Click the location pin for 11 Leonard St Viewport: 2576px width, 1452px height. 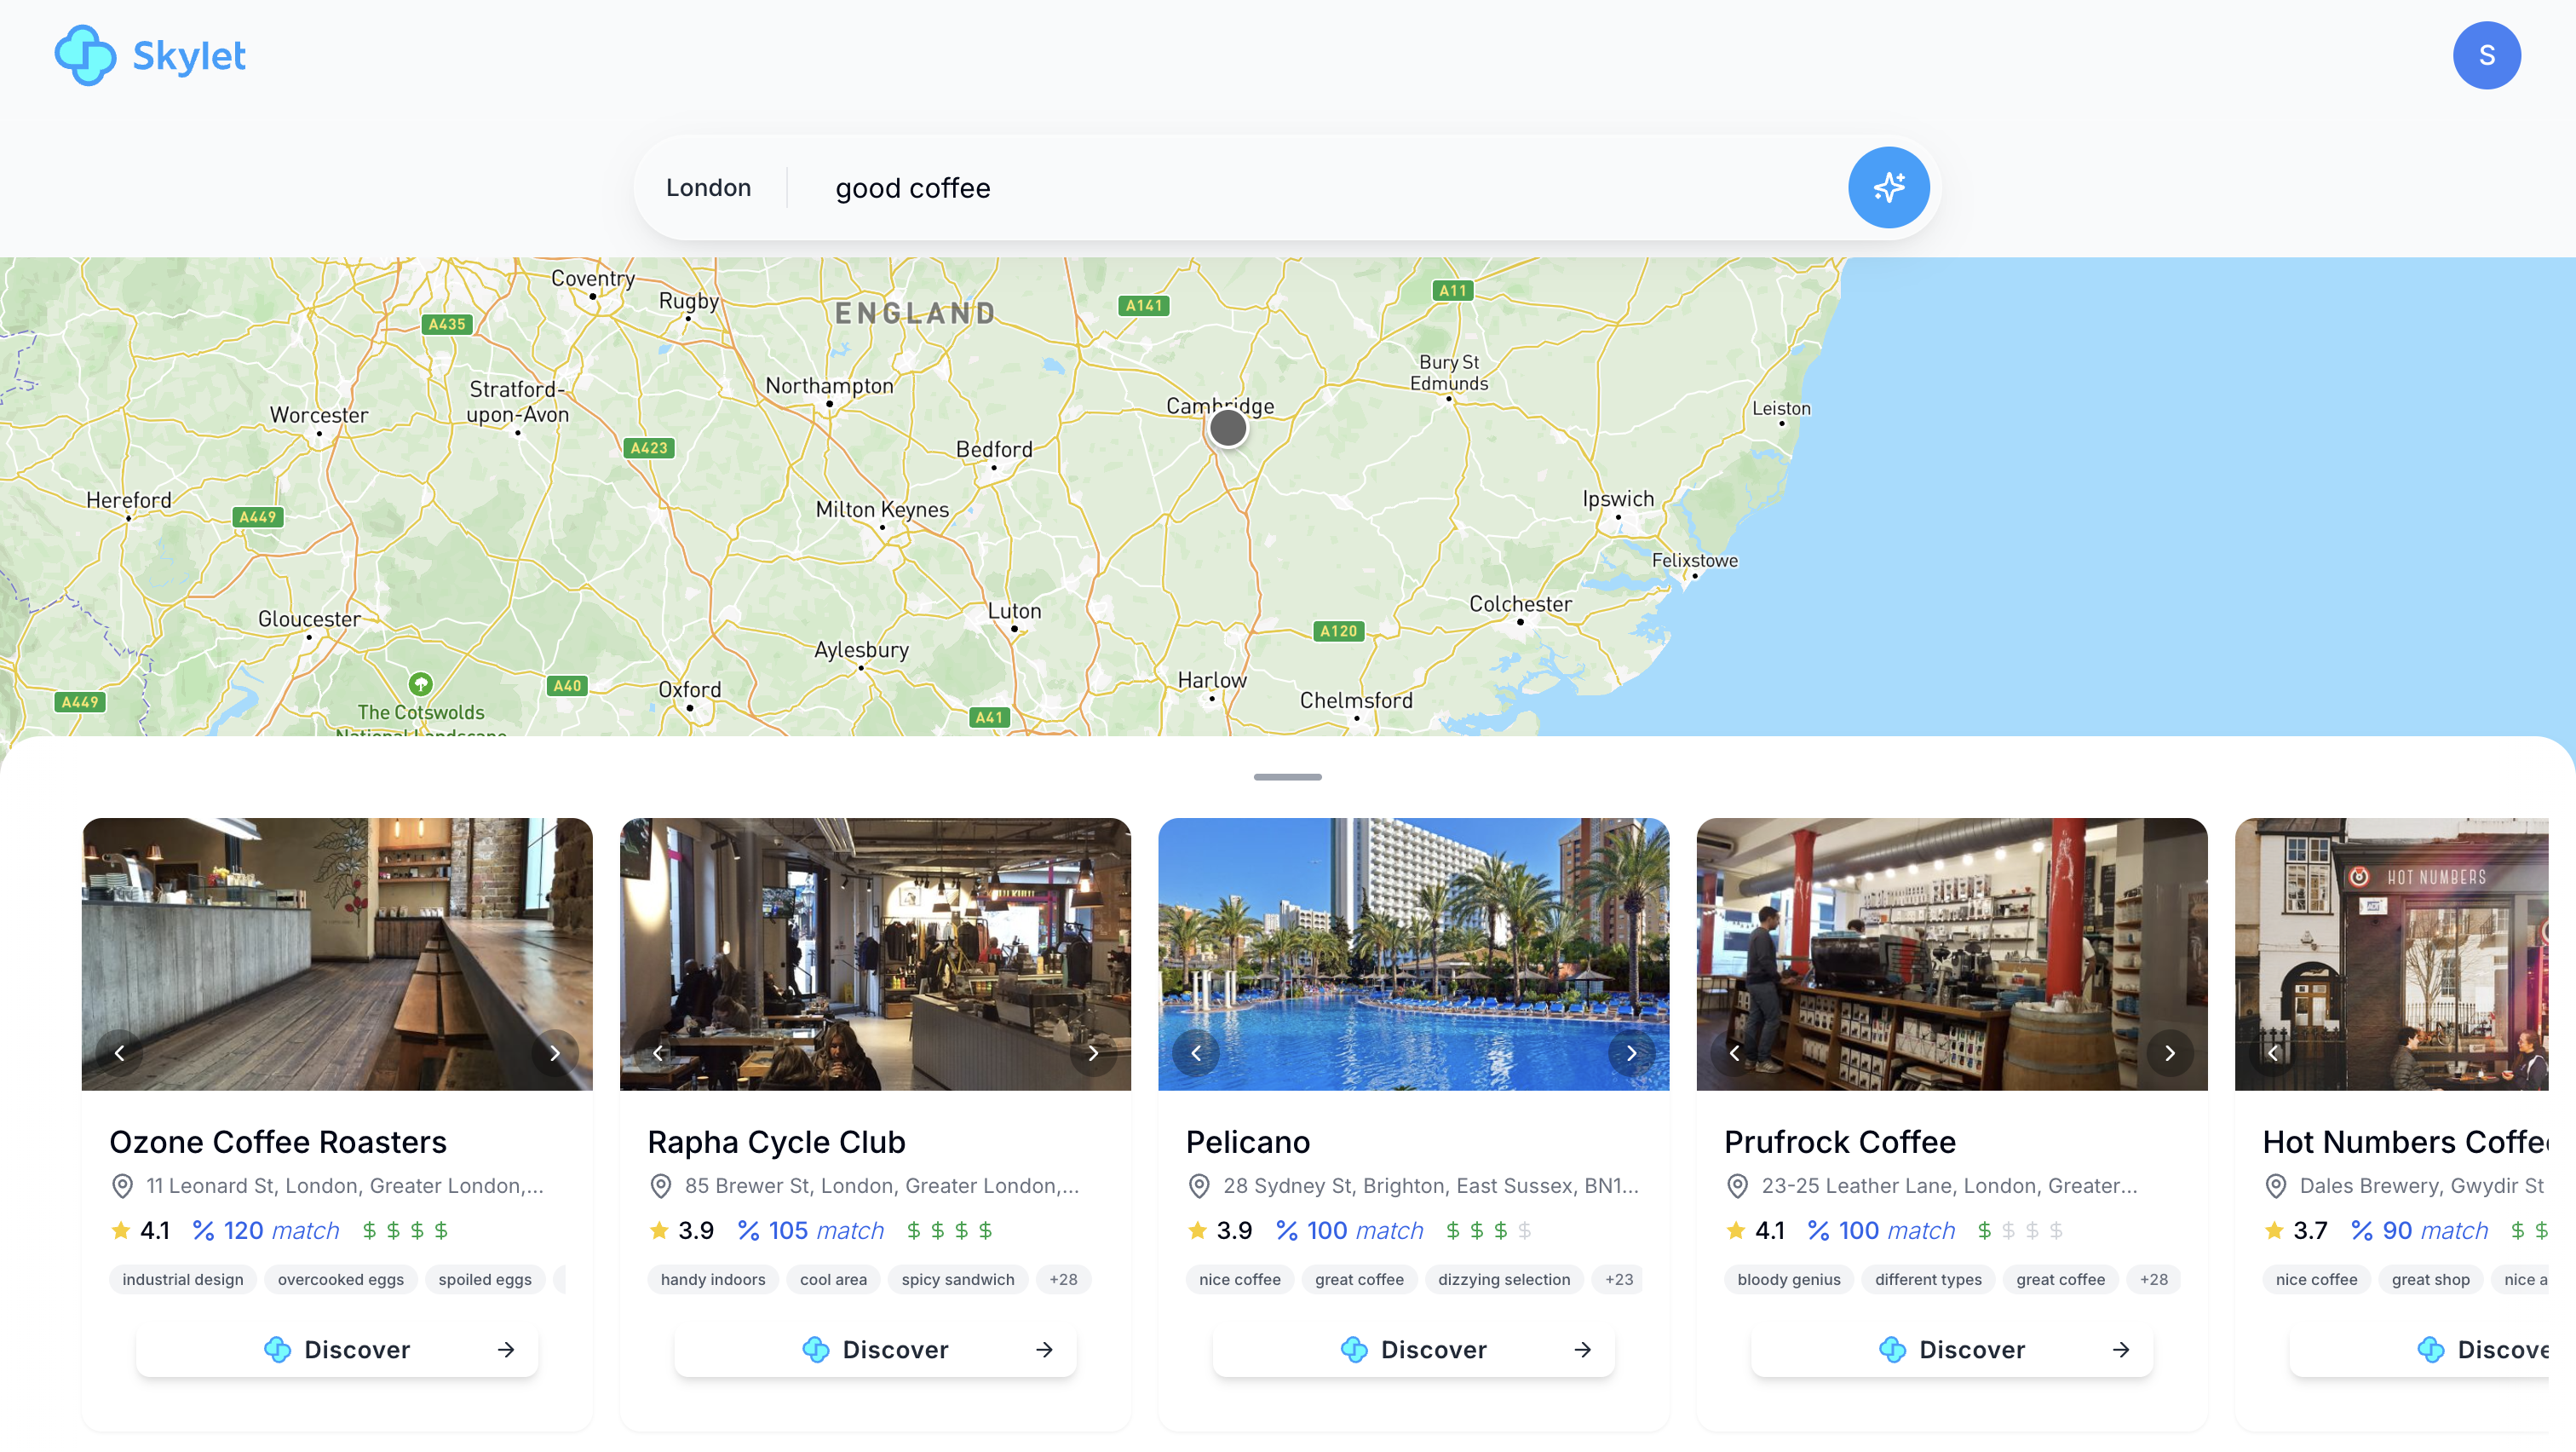click(x=122, y=1186)
